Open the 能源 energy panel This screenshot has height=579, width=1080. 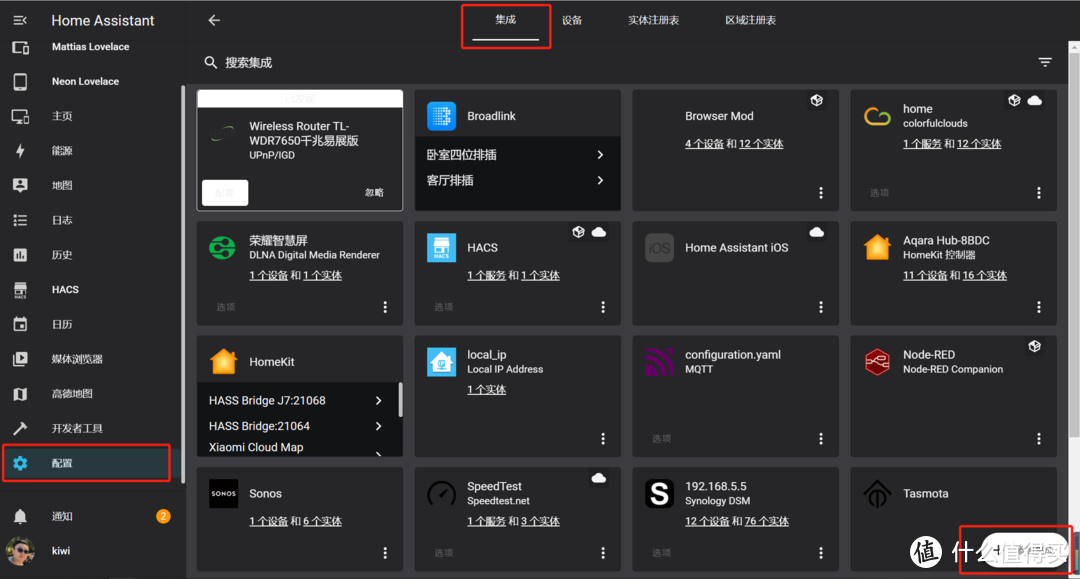[x=62, y=151]
